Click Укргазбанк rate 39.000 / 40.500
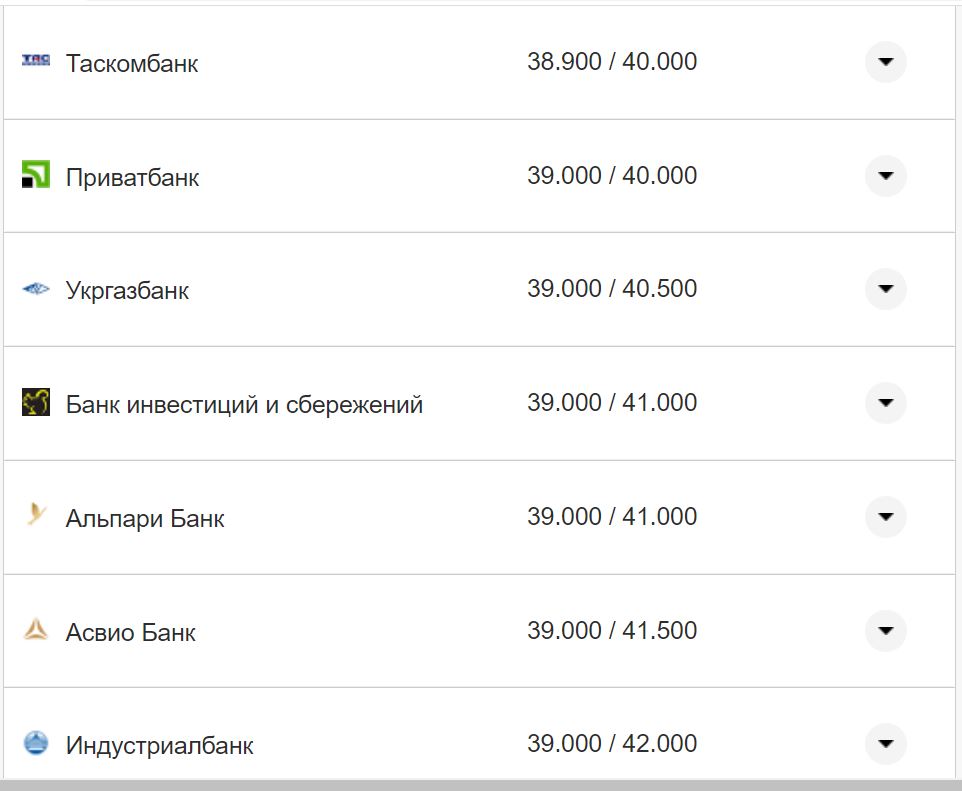 pyautogui.click(x=612, y=289)
